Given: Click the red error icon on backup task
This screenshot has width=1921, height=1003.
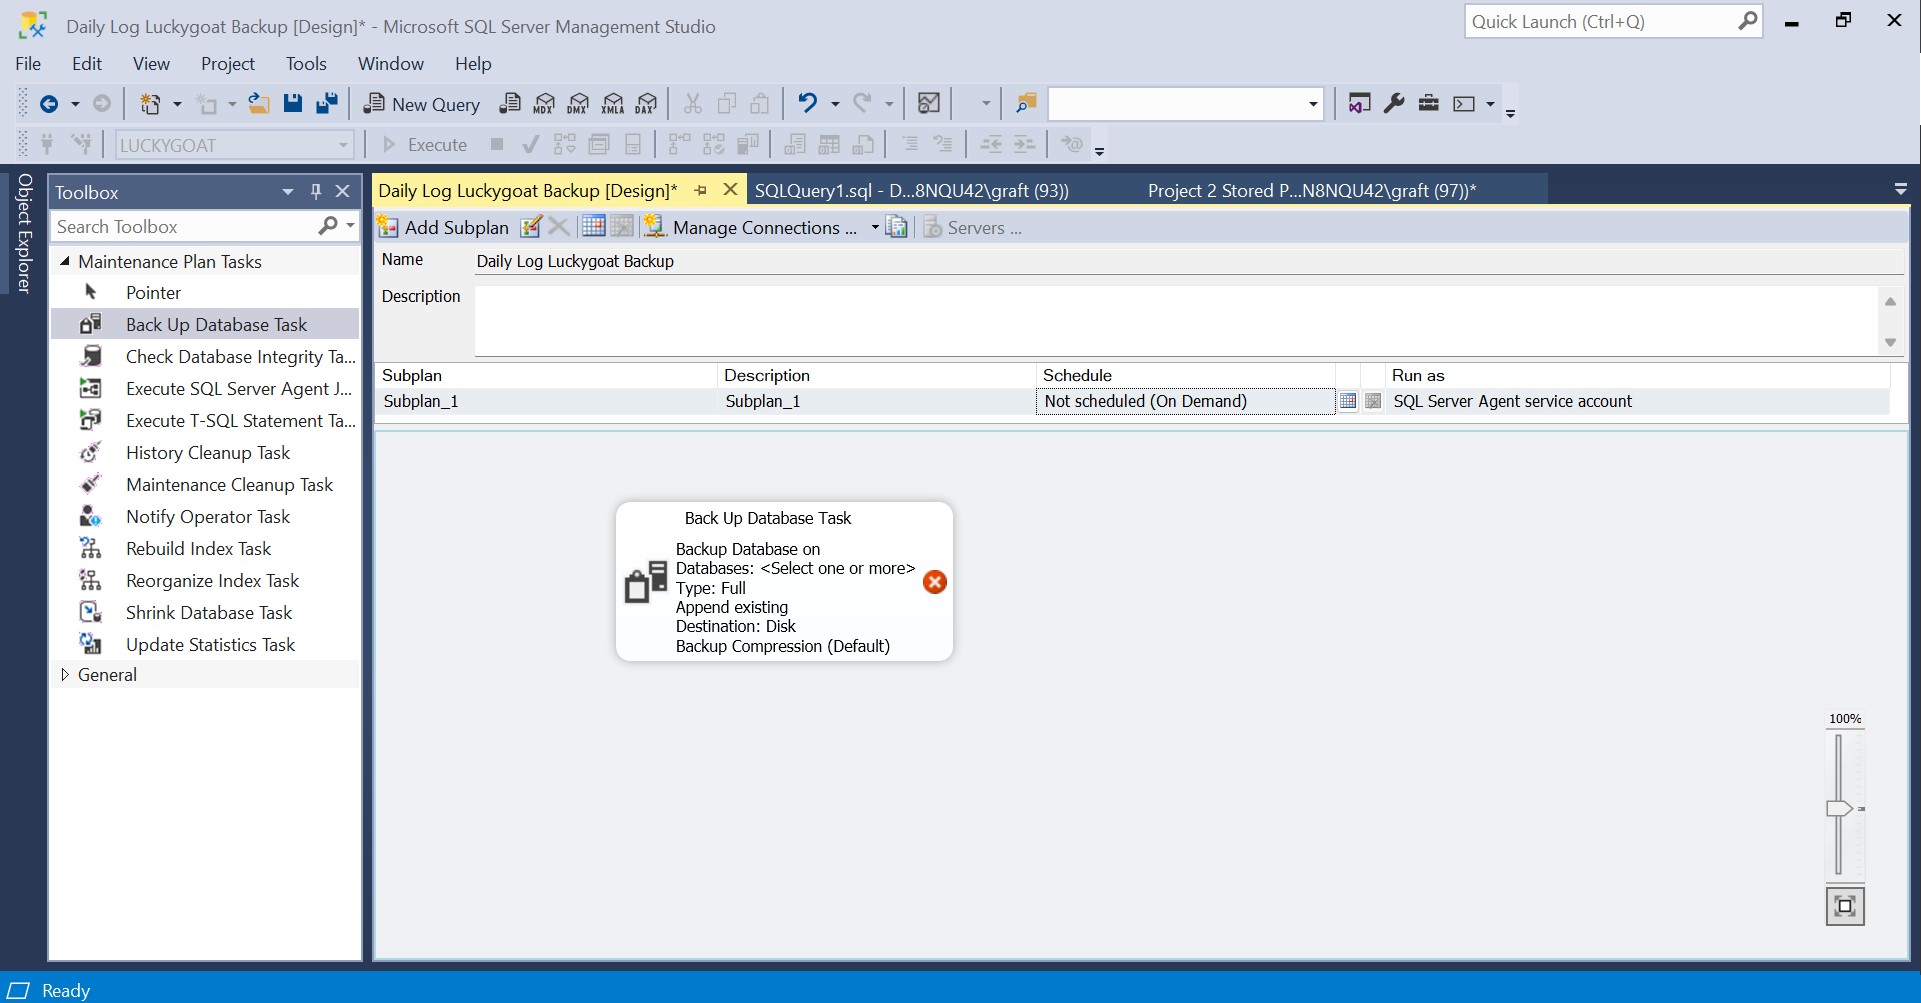Looking at the screenshot, I should [935, 582].
